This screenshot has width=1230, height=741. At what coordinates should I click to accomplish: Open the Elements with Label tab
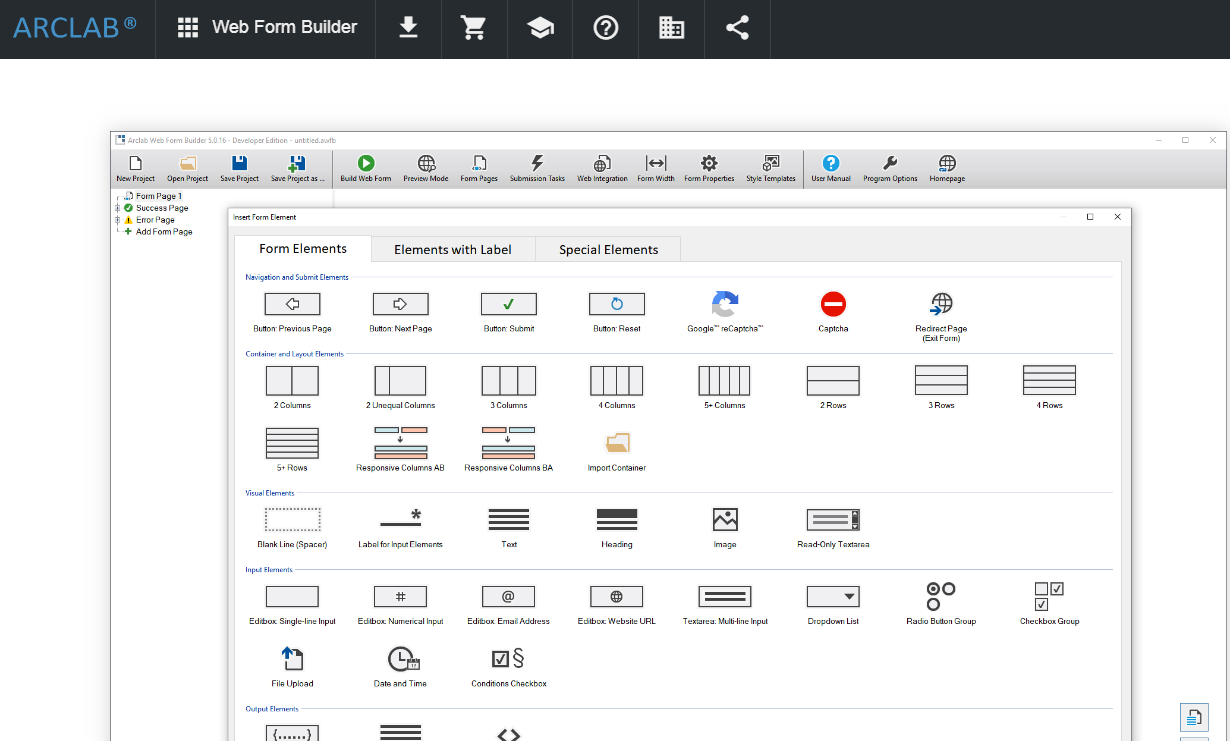pyautogui.click(x=453, y=248)
